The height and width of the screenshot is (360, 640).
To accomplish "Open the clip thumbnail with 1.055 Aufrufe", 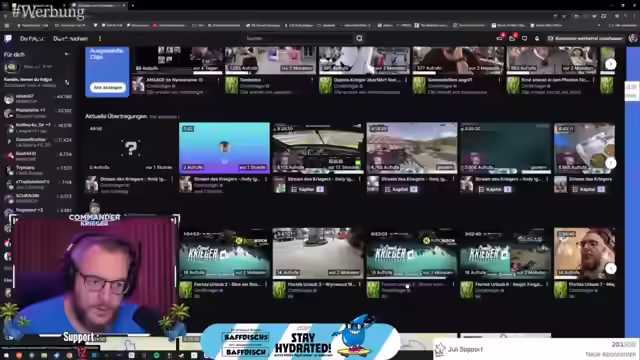I will click(270, 60).
